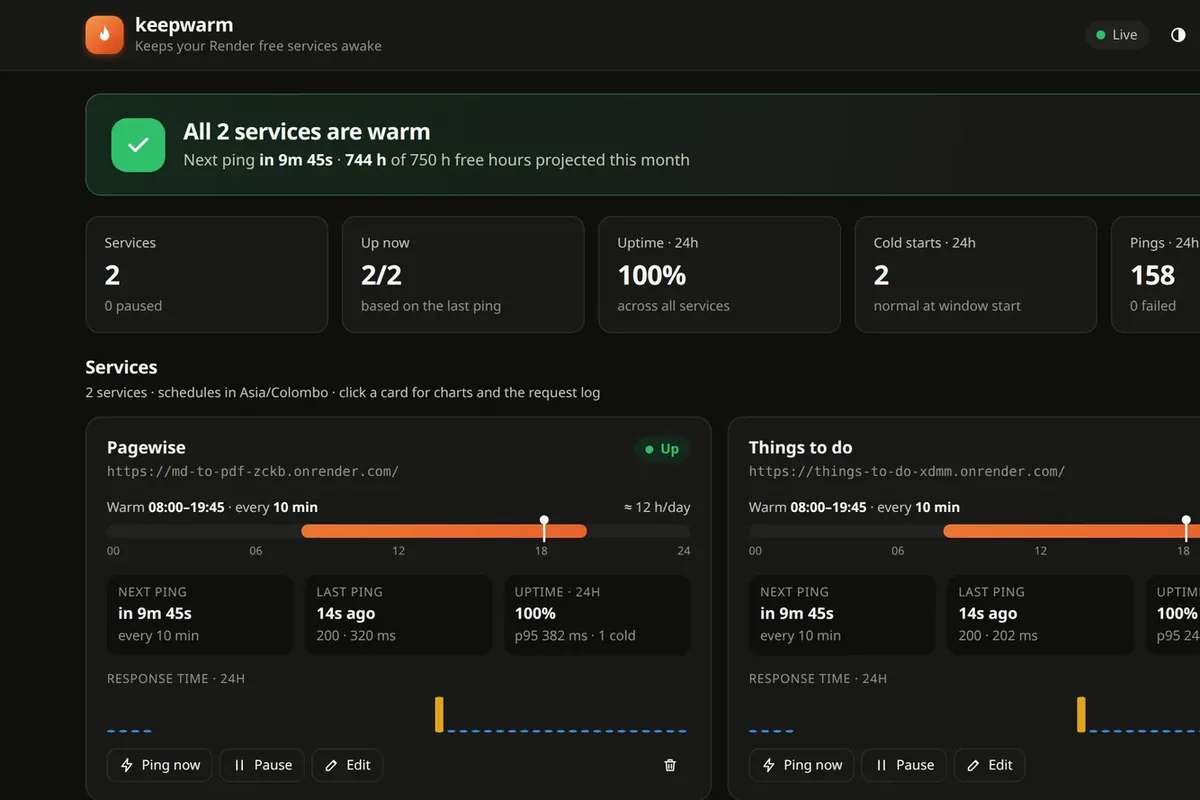Edit the Things to do service
The image size is (1200, 800).
990,765
